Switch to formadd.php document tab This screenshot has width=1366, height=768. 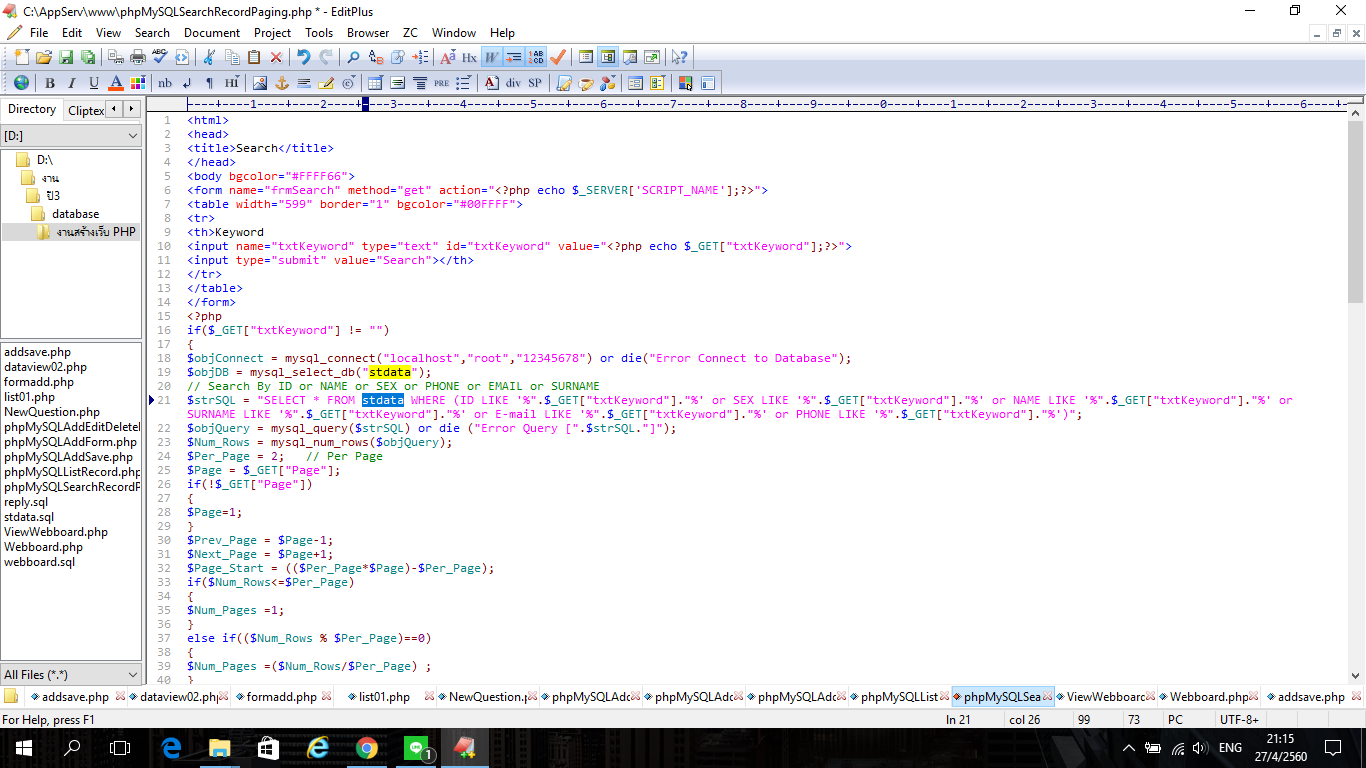[281, 697]
